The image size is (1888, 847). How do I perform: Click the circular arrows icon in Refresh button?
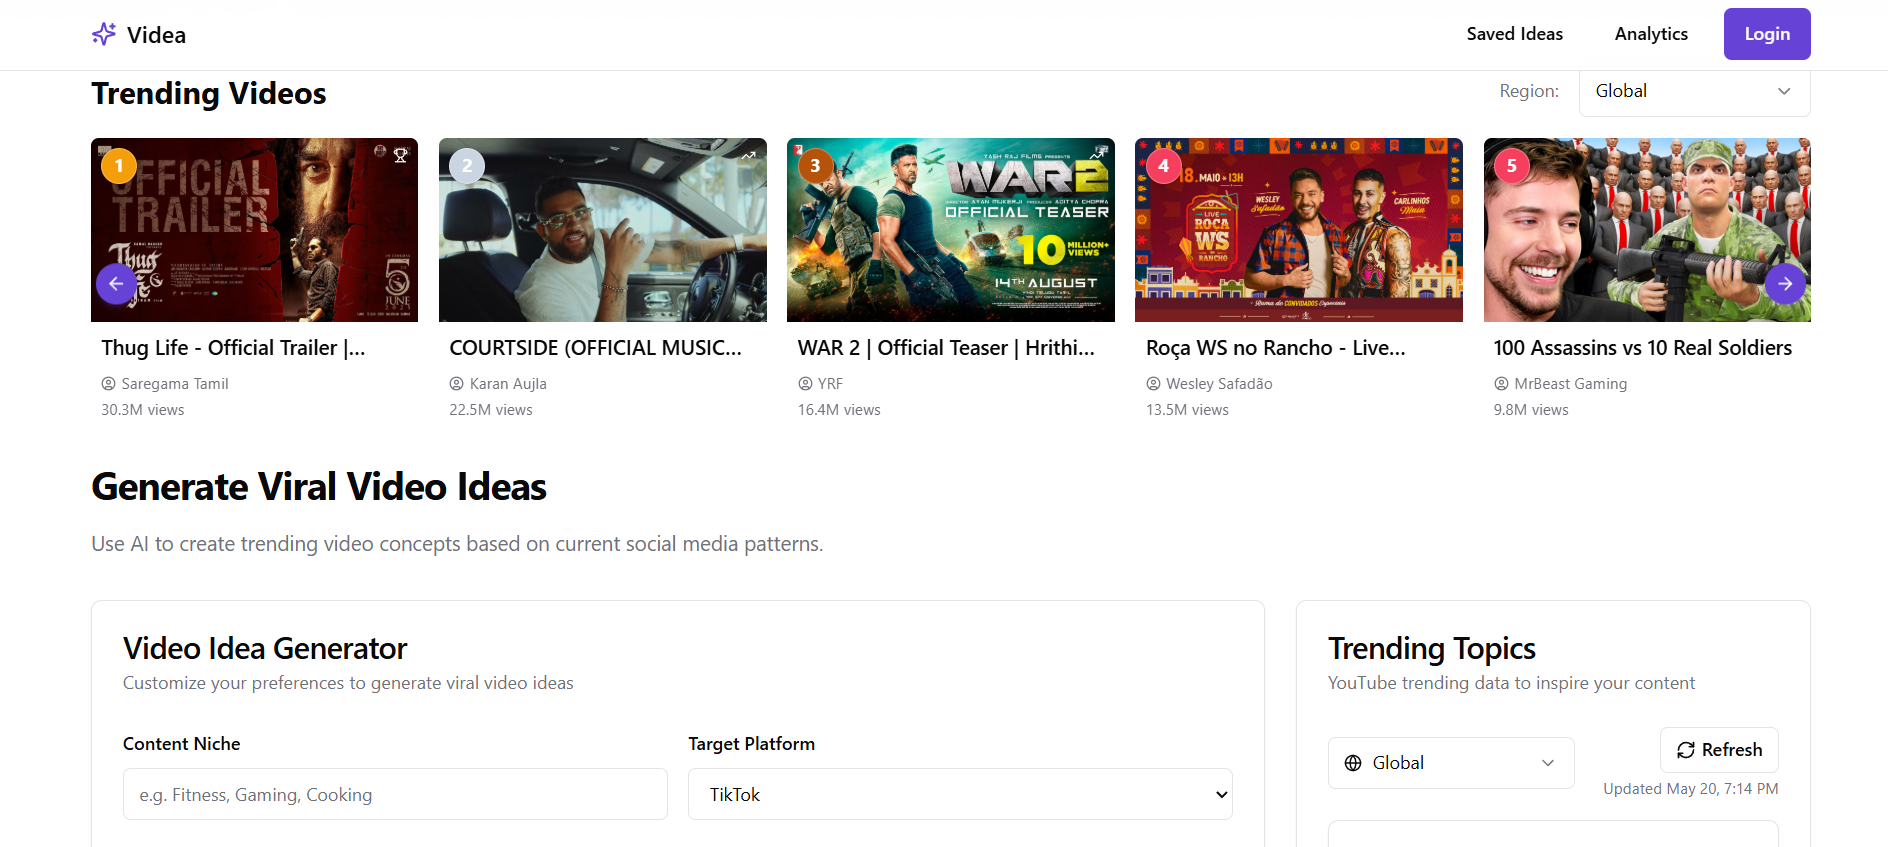pyautogui.click(x=1686, y=750)
